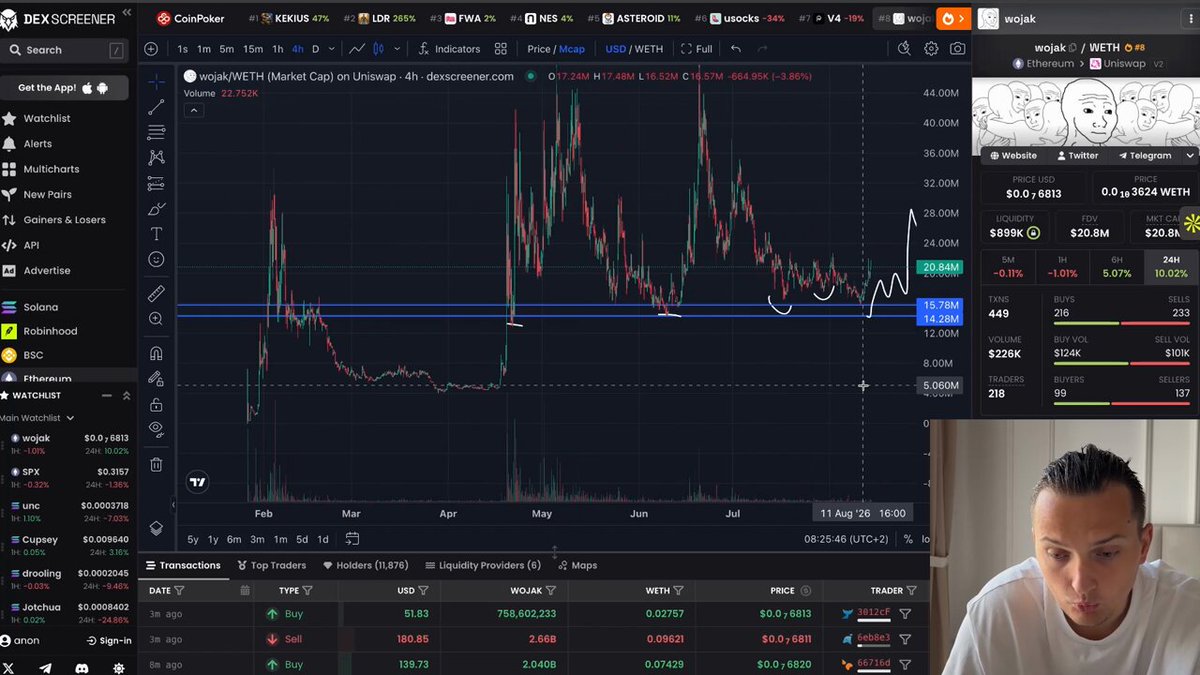The image size is (1200, 675).
Task: Open the indicator templates grid icon
Action: point(501,49)
